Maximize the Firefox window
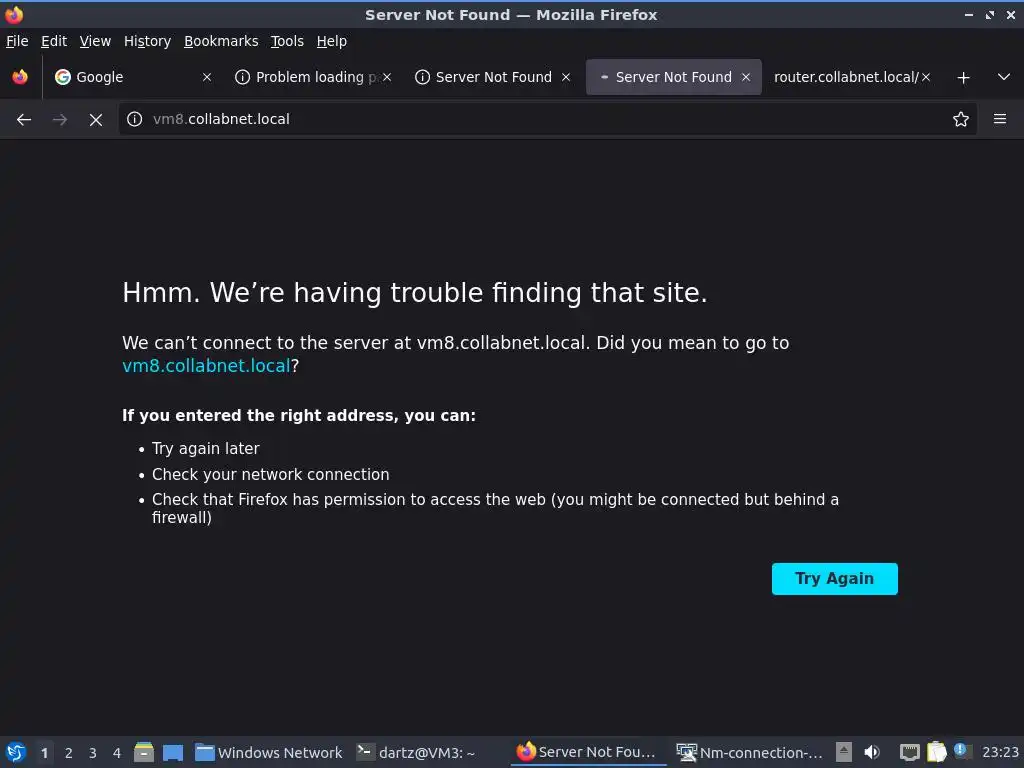Image resolution: width=1024 pixels, height=768 pixels. coord(990,14)
